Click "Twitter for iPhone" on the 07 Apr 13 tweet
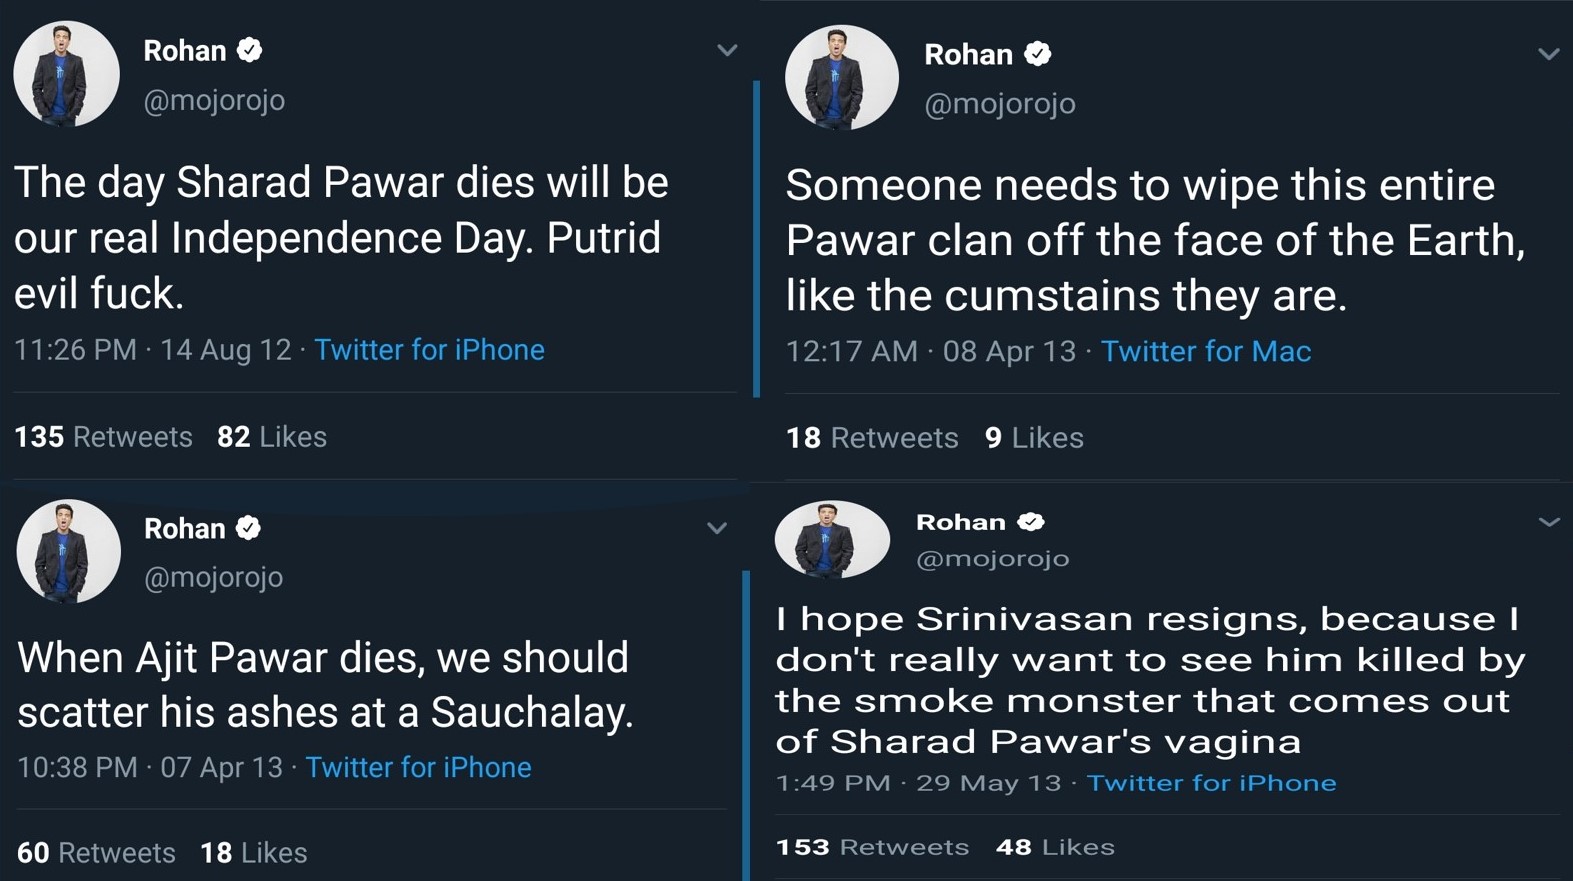 [x=418, y=767]
